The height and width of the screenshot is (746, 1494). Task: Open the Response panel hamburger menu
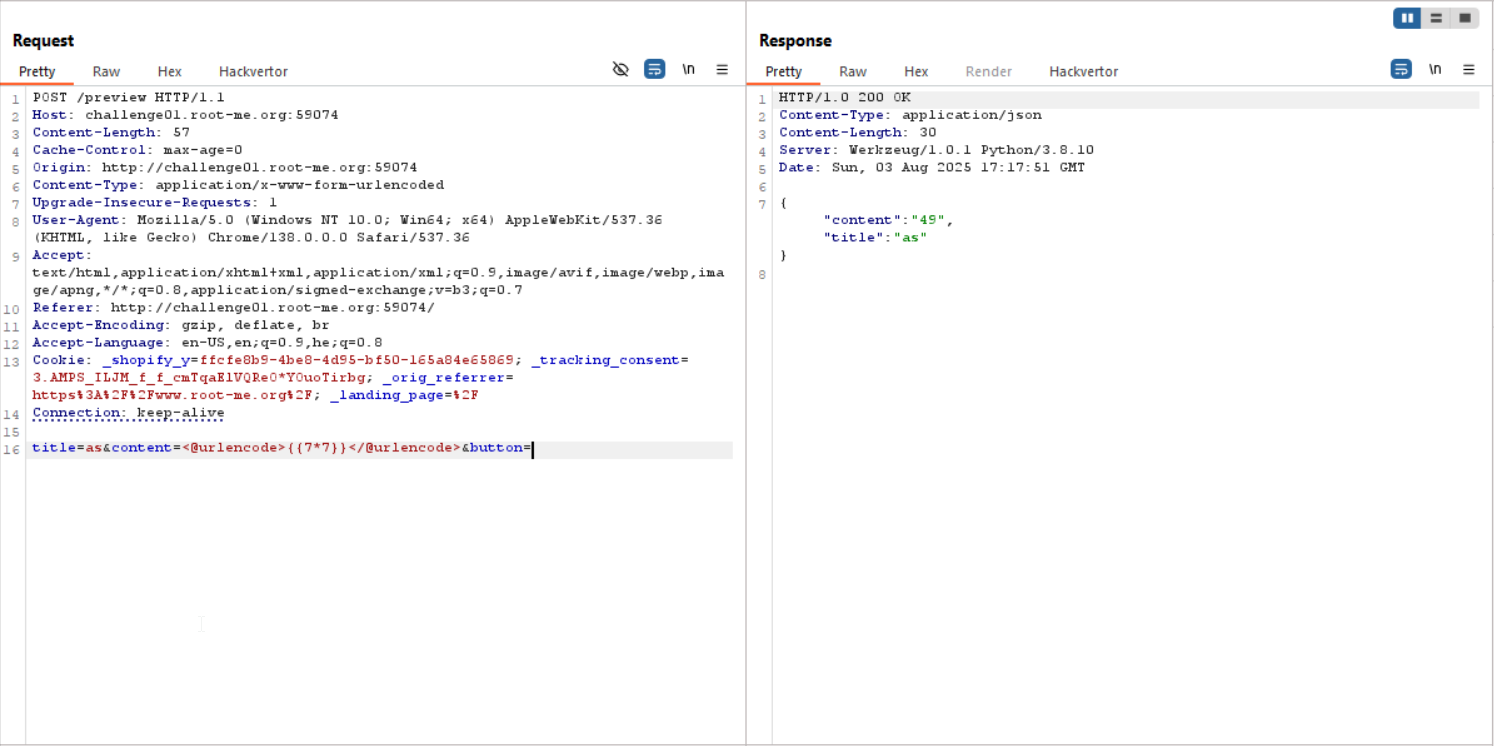pos(1468,69)
